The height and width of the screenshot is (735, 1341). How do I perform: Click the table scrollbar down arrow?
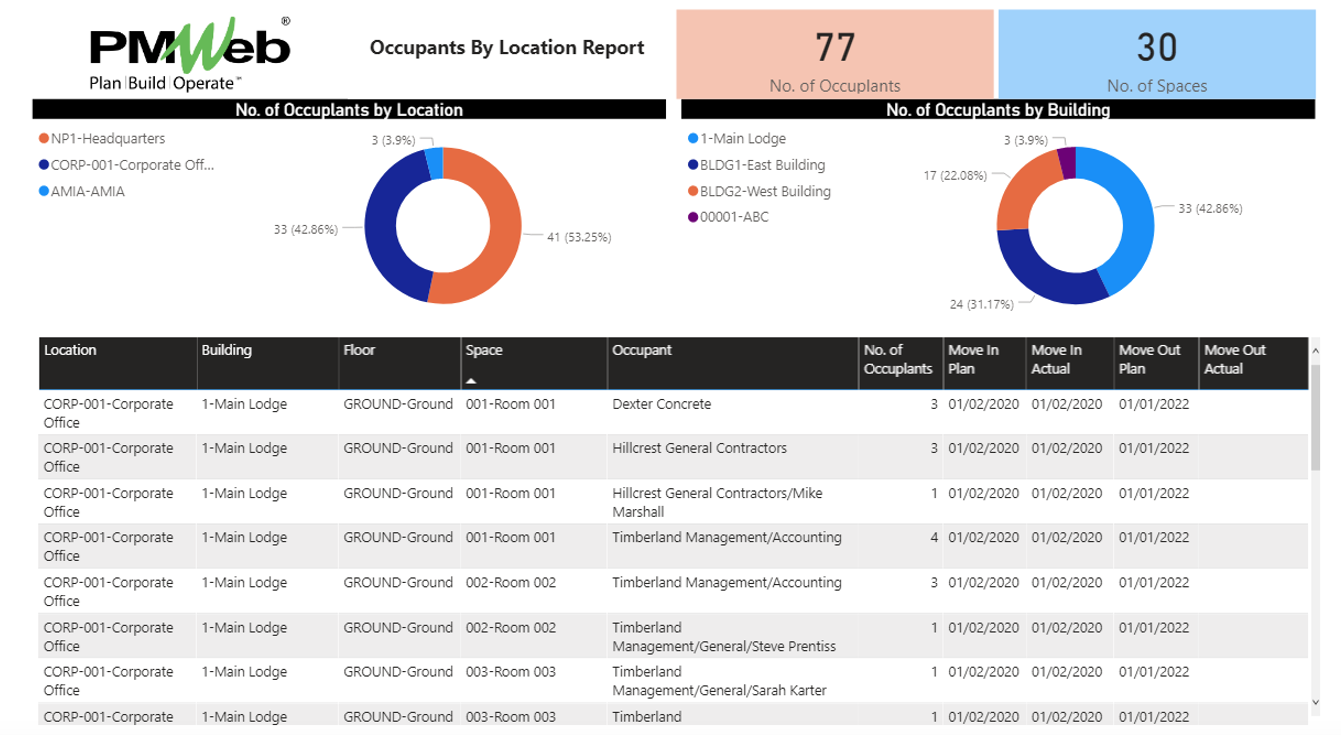pos(1315,703)
